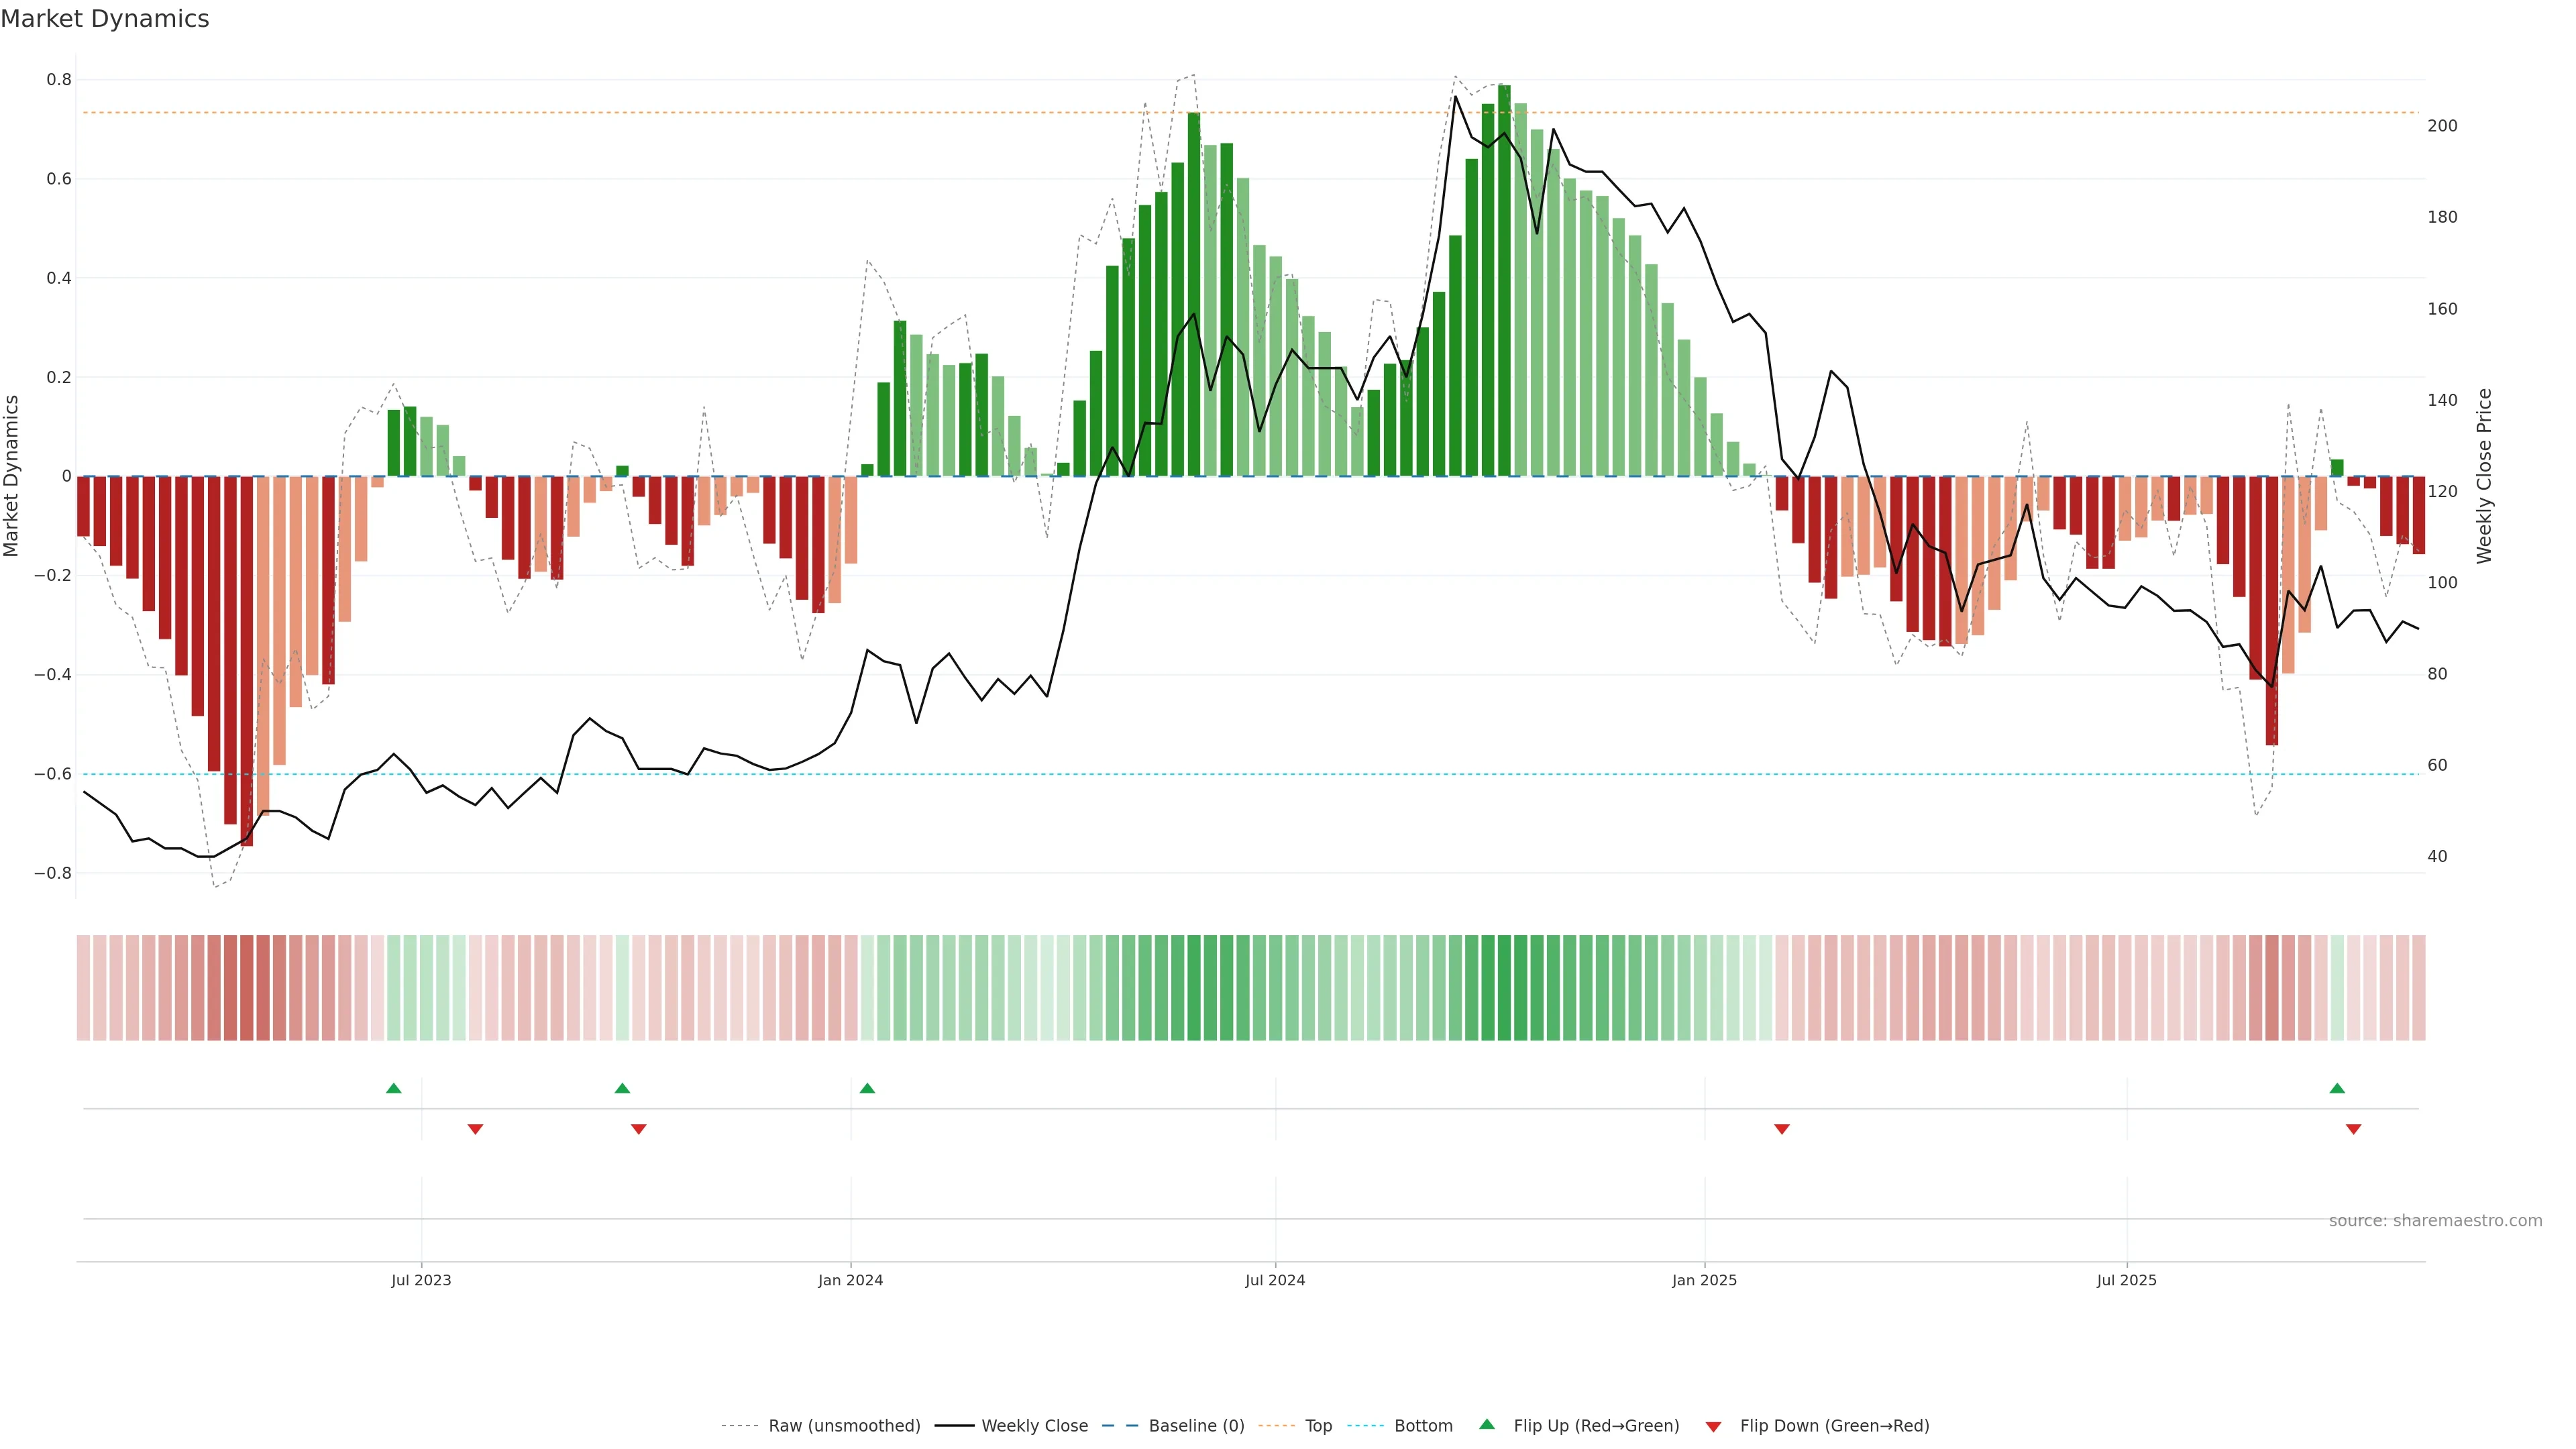Click the Weekly Close Price axis title

coord(2484,476)
